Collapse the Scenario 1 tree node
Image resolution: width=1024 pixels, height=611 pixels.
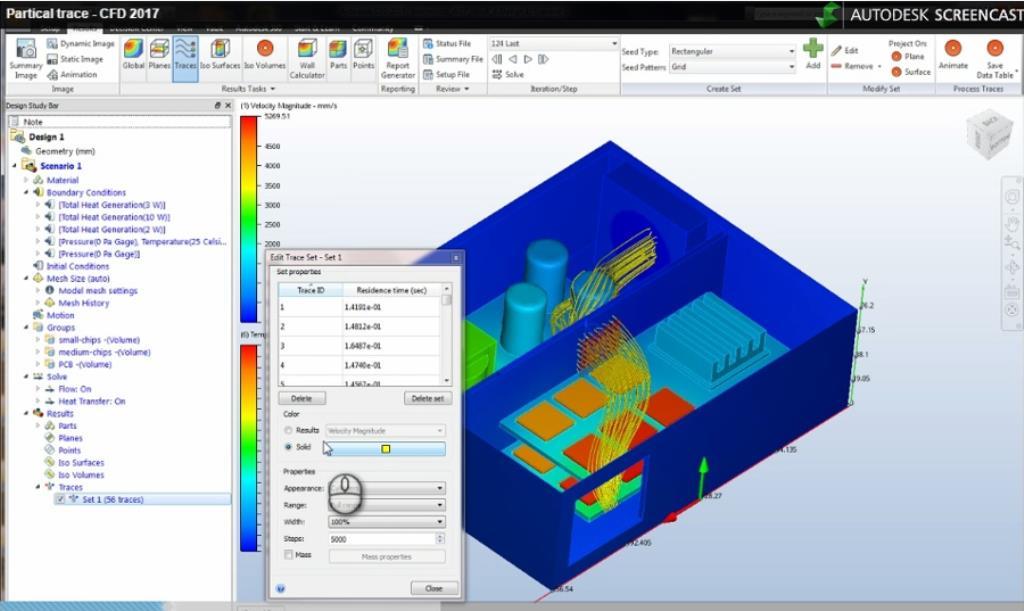click(14, 166)
